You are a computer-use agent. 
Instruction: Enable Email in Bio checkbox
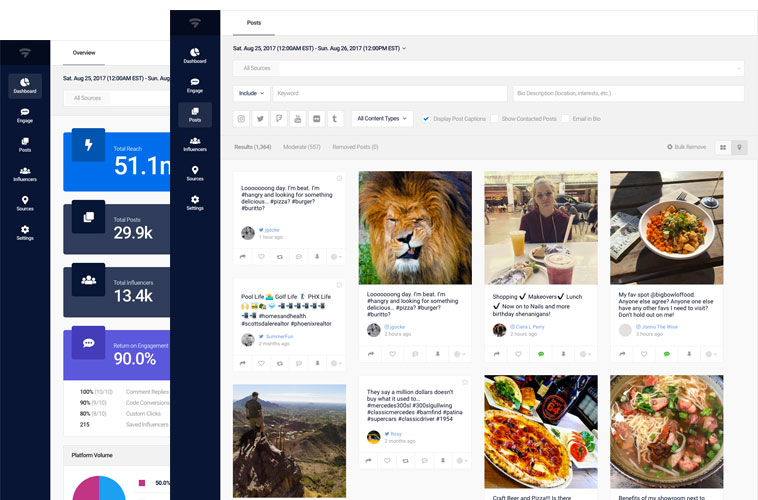point(565,118)
